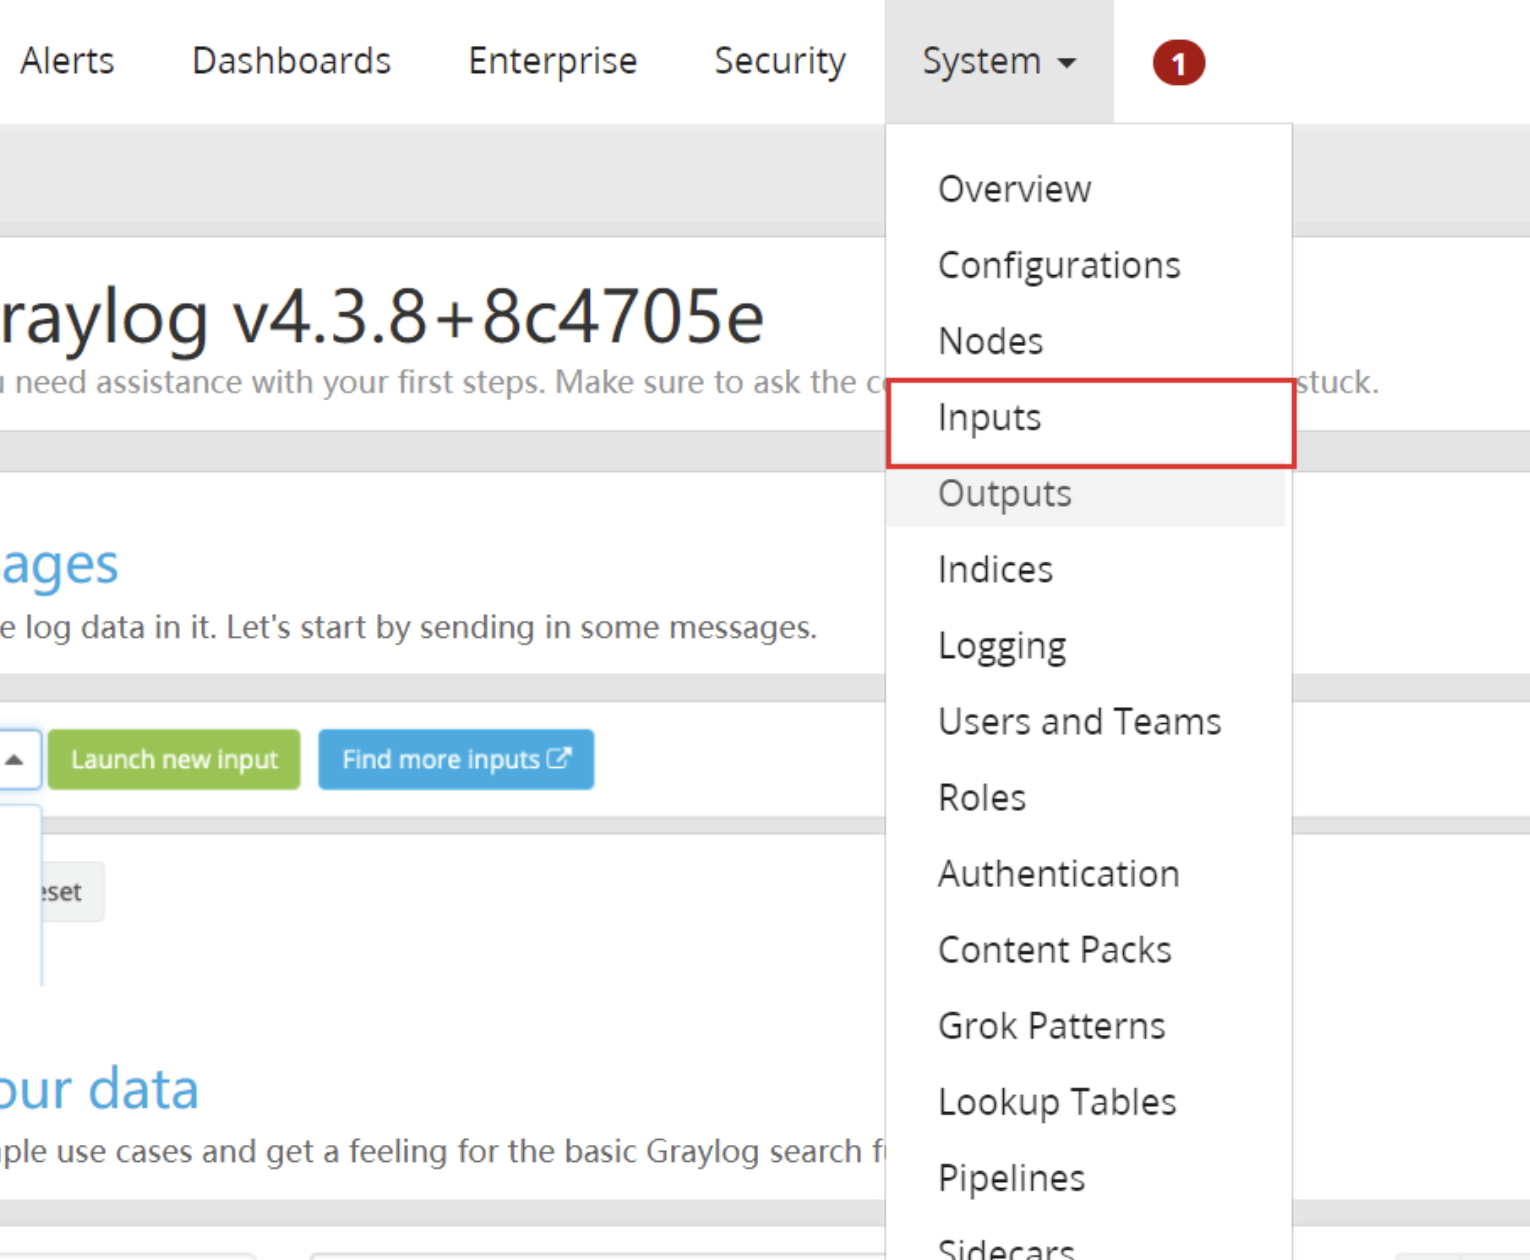The height and width of the screenshot is (1260, 1530).
Task: Select Logging from the menu
Action: pos(1002,645)
